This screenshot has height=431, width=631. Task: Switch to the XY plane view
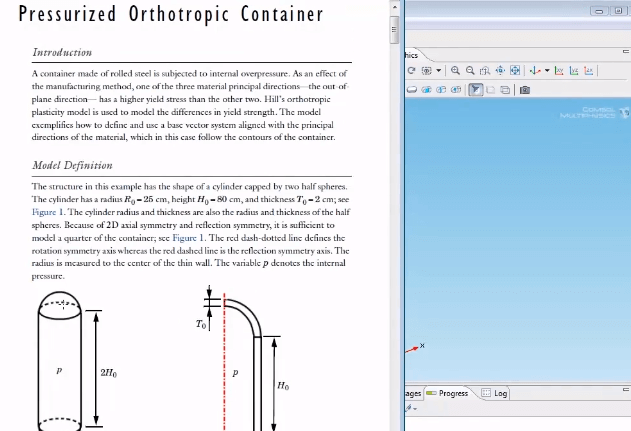pos(560,71)
